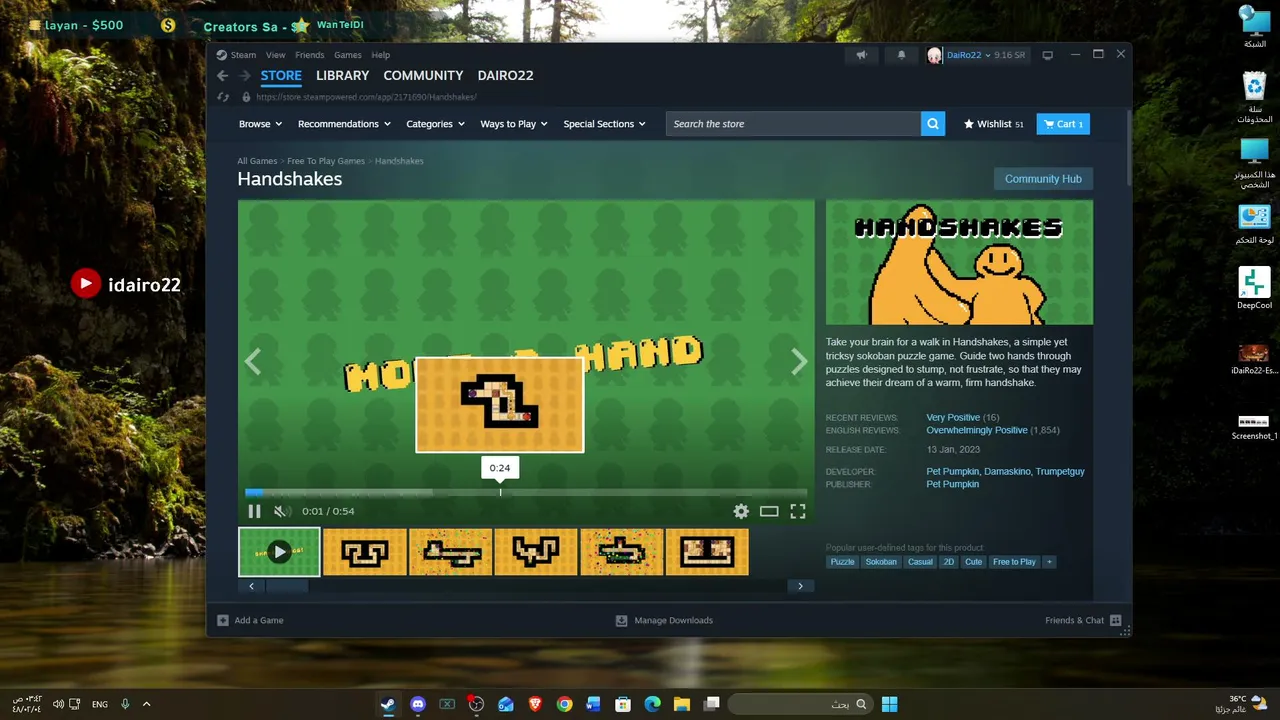
Task: Open the Damaskino developer link
Action: click(x=1006, y=471)
